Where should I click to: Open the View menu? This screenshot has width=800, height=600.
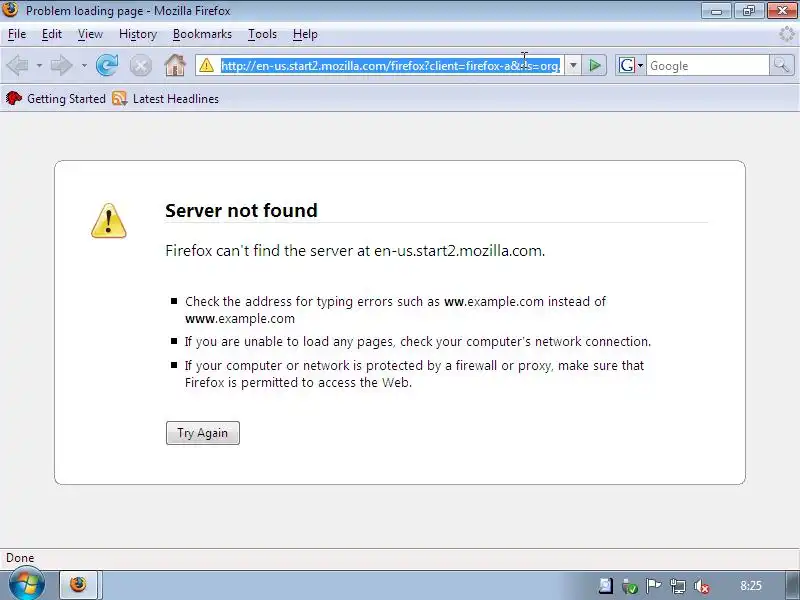point(90,34)
